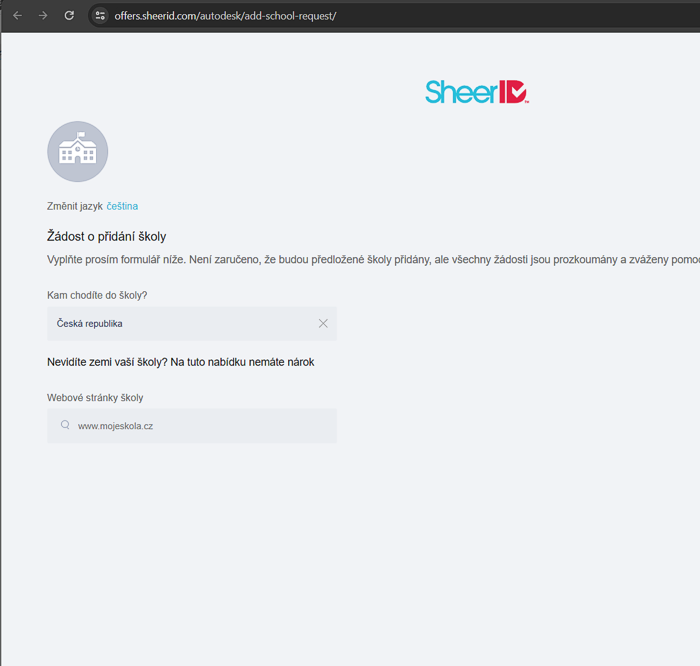The image size is (700, 666).
Task: Click the Změnit jazyk label text
Action: click(x=75, y=206)
